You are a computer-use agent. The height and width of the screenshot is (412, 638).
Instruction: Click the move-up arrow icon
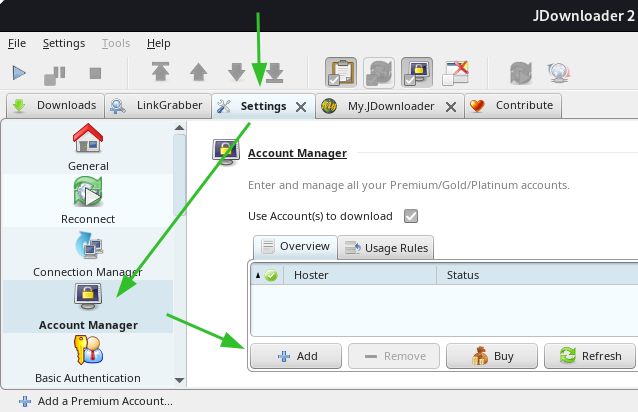tap(198, 72)
